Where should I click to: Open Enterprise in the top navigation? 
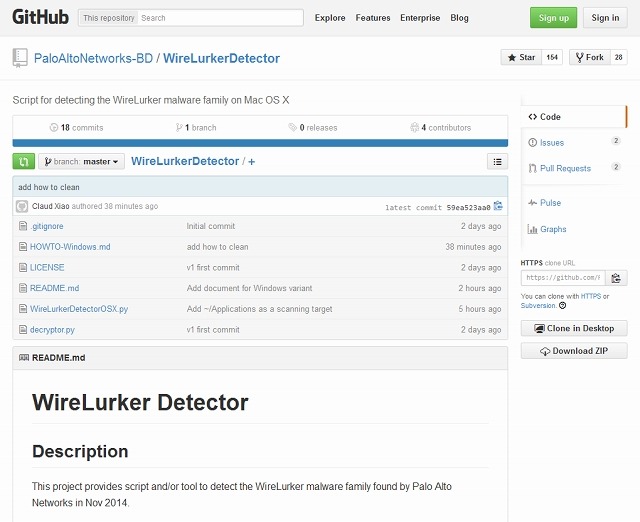[x=420, y=18]
